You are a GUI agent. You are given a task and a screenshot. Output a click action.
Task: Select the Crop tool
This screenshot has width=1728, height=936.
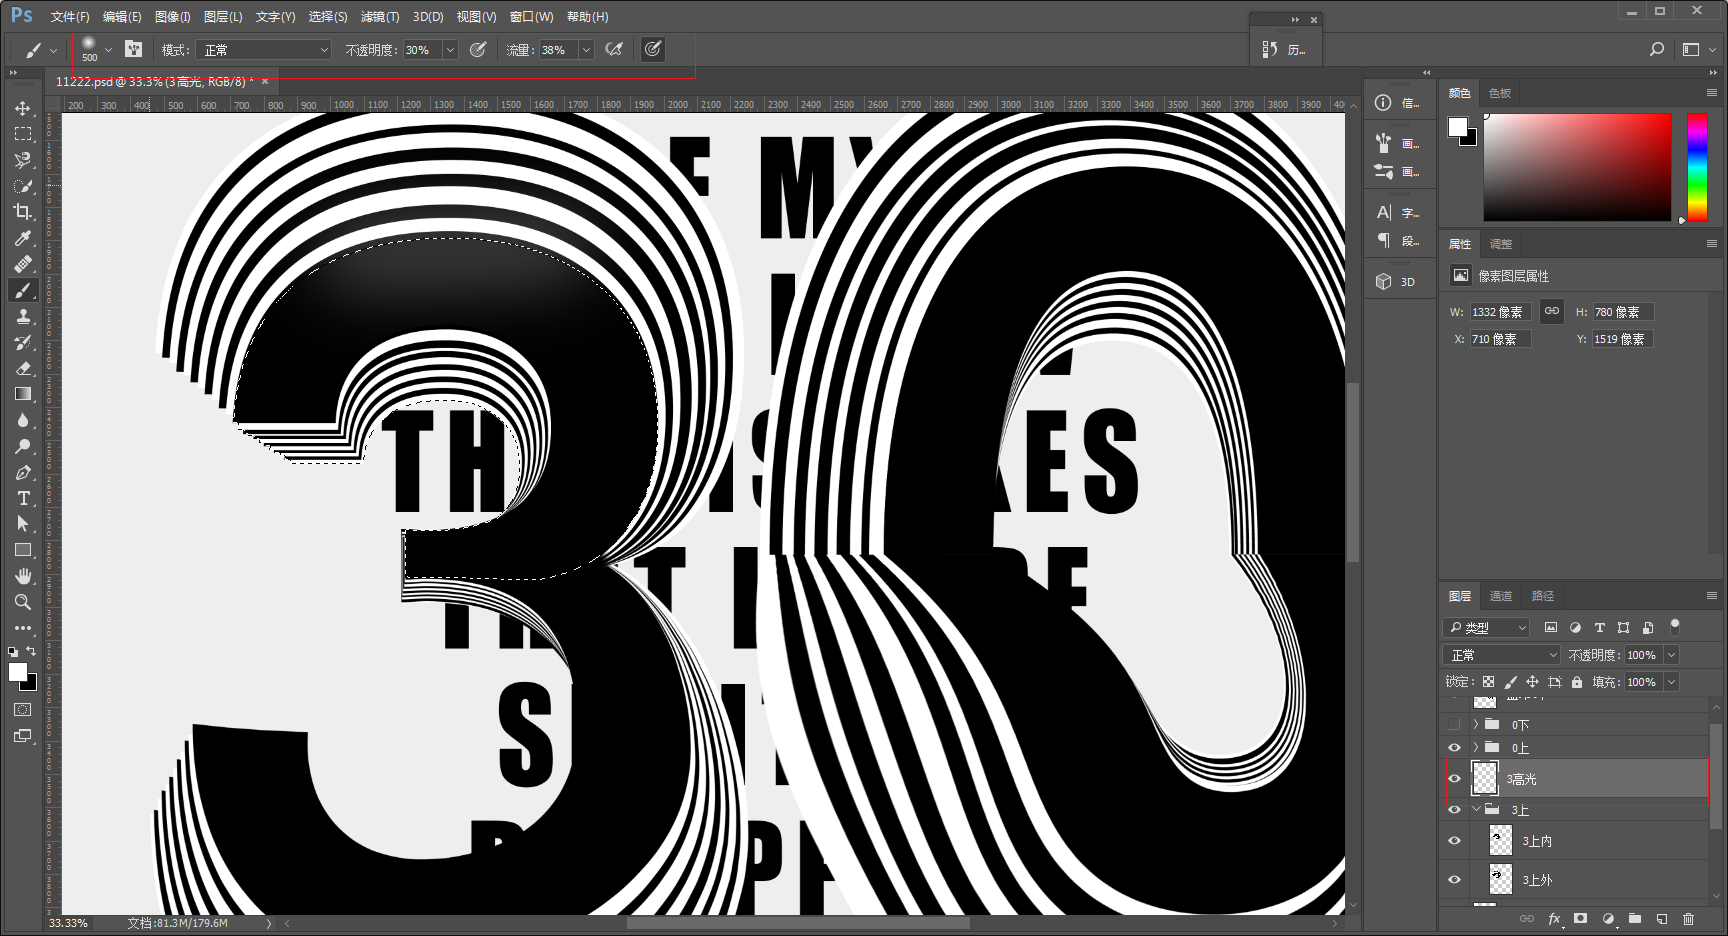23,212
